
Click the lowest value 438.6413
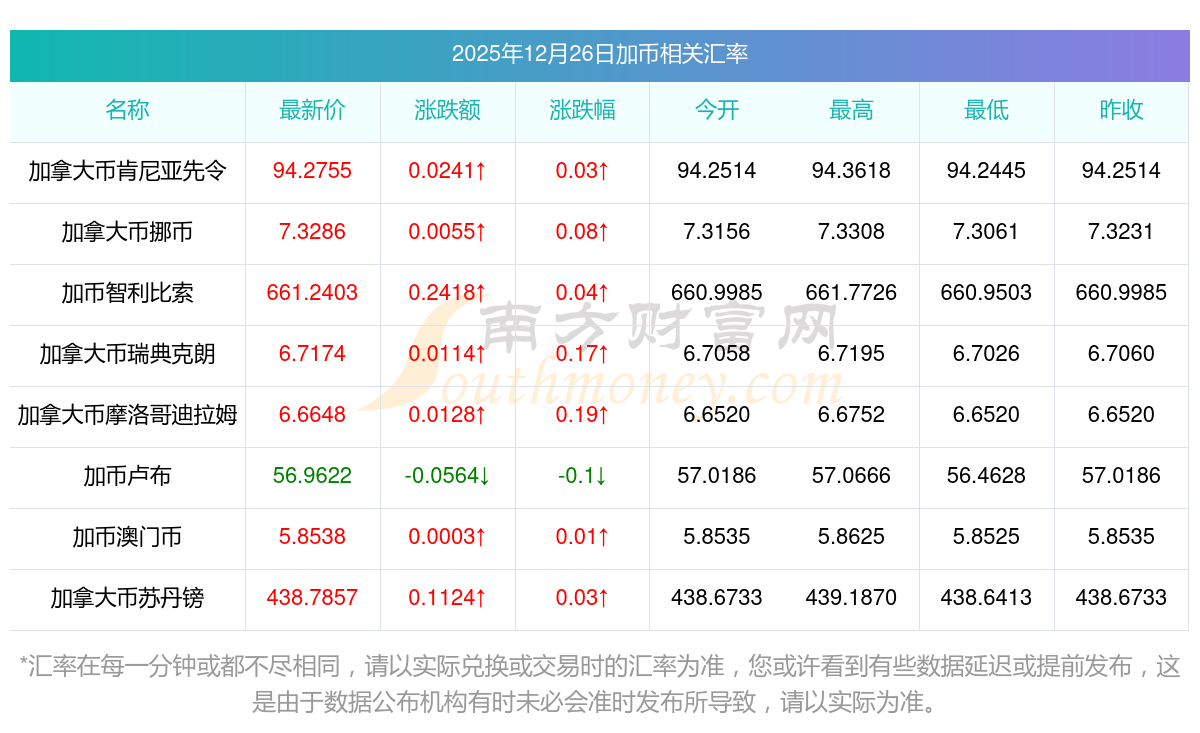pyautogui.click(x=986, y=598)
